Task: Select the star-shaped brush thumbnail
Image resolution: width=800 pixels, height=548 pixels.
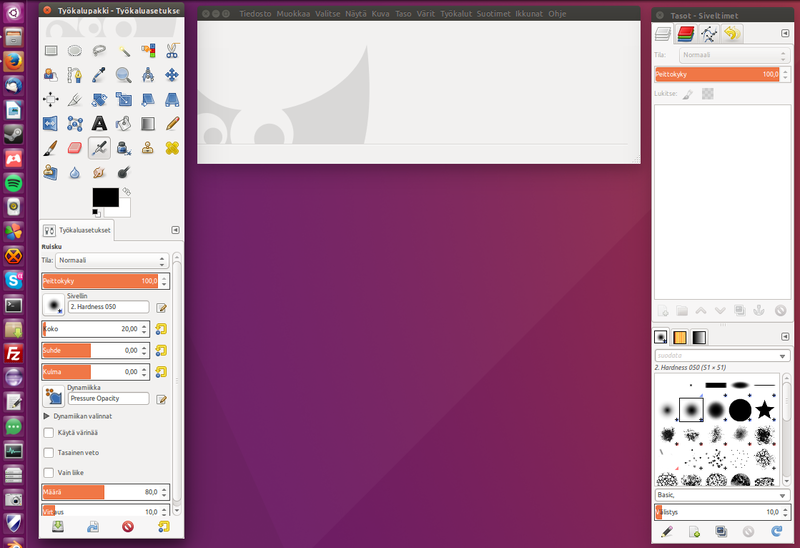Action: pyautogui.click(x=765, y=409)
